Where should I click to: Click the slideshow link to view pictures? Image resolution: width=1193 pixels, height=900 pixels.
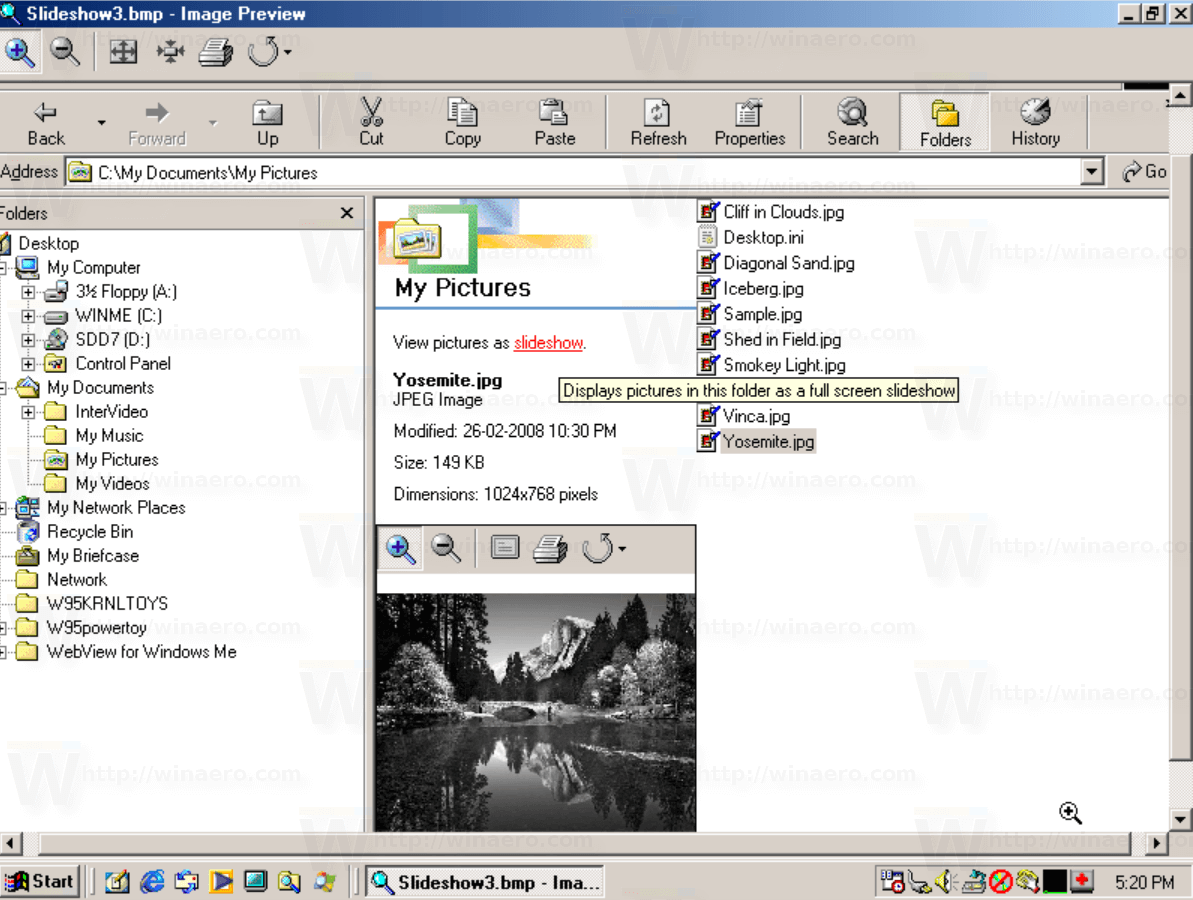coord(548,342)
